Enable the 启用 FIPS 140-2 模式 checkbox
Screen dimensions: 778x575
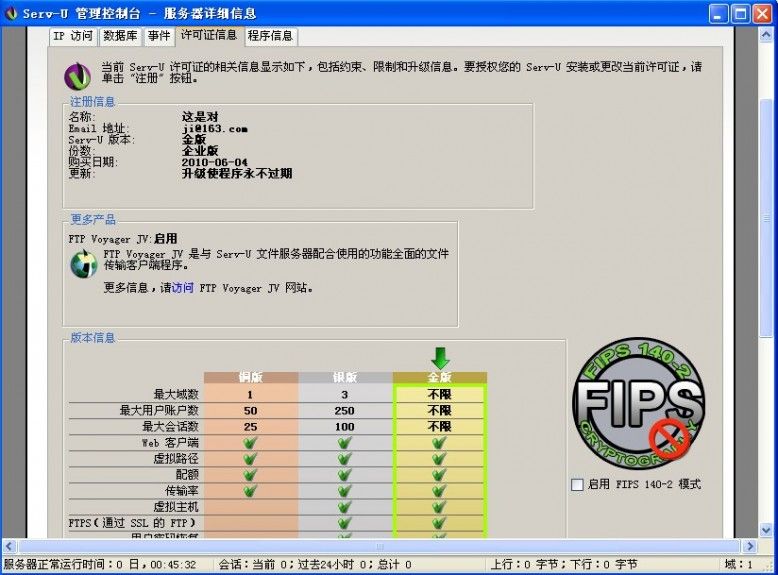tap(577, 484)
